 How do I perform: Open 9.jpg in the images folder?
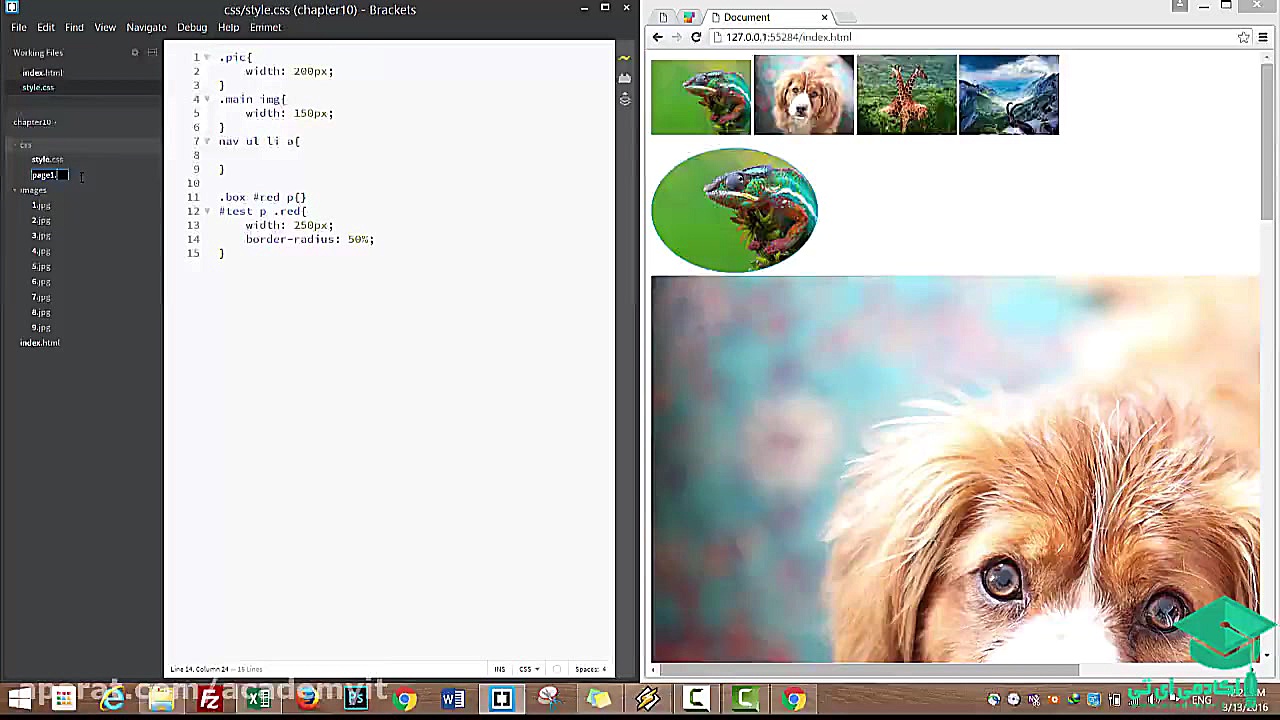tap(41, 327)
